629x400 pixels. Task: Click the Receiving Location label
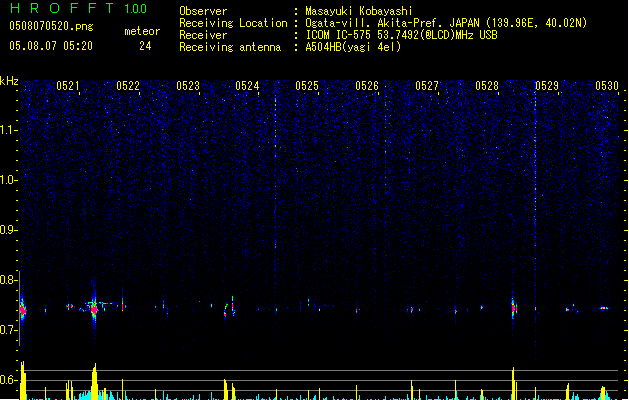point(233,23)
